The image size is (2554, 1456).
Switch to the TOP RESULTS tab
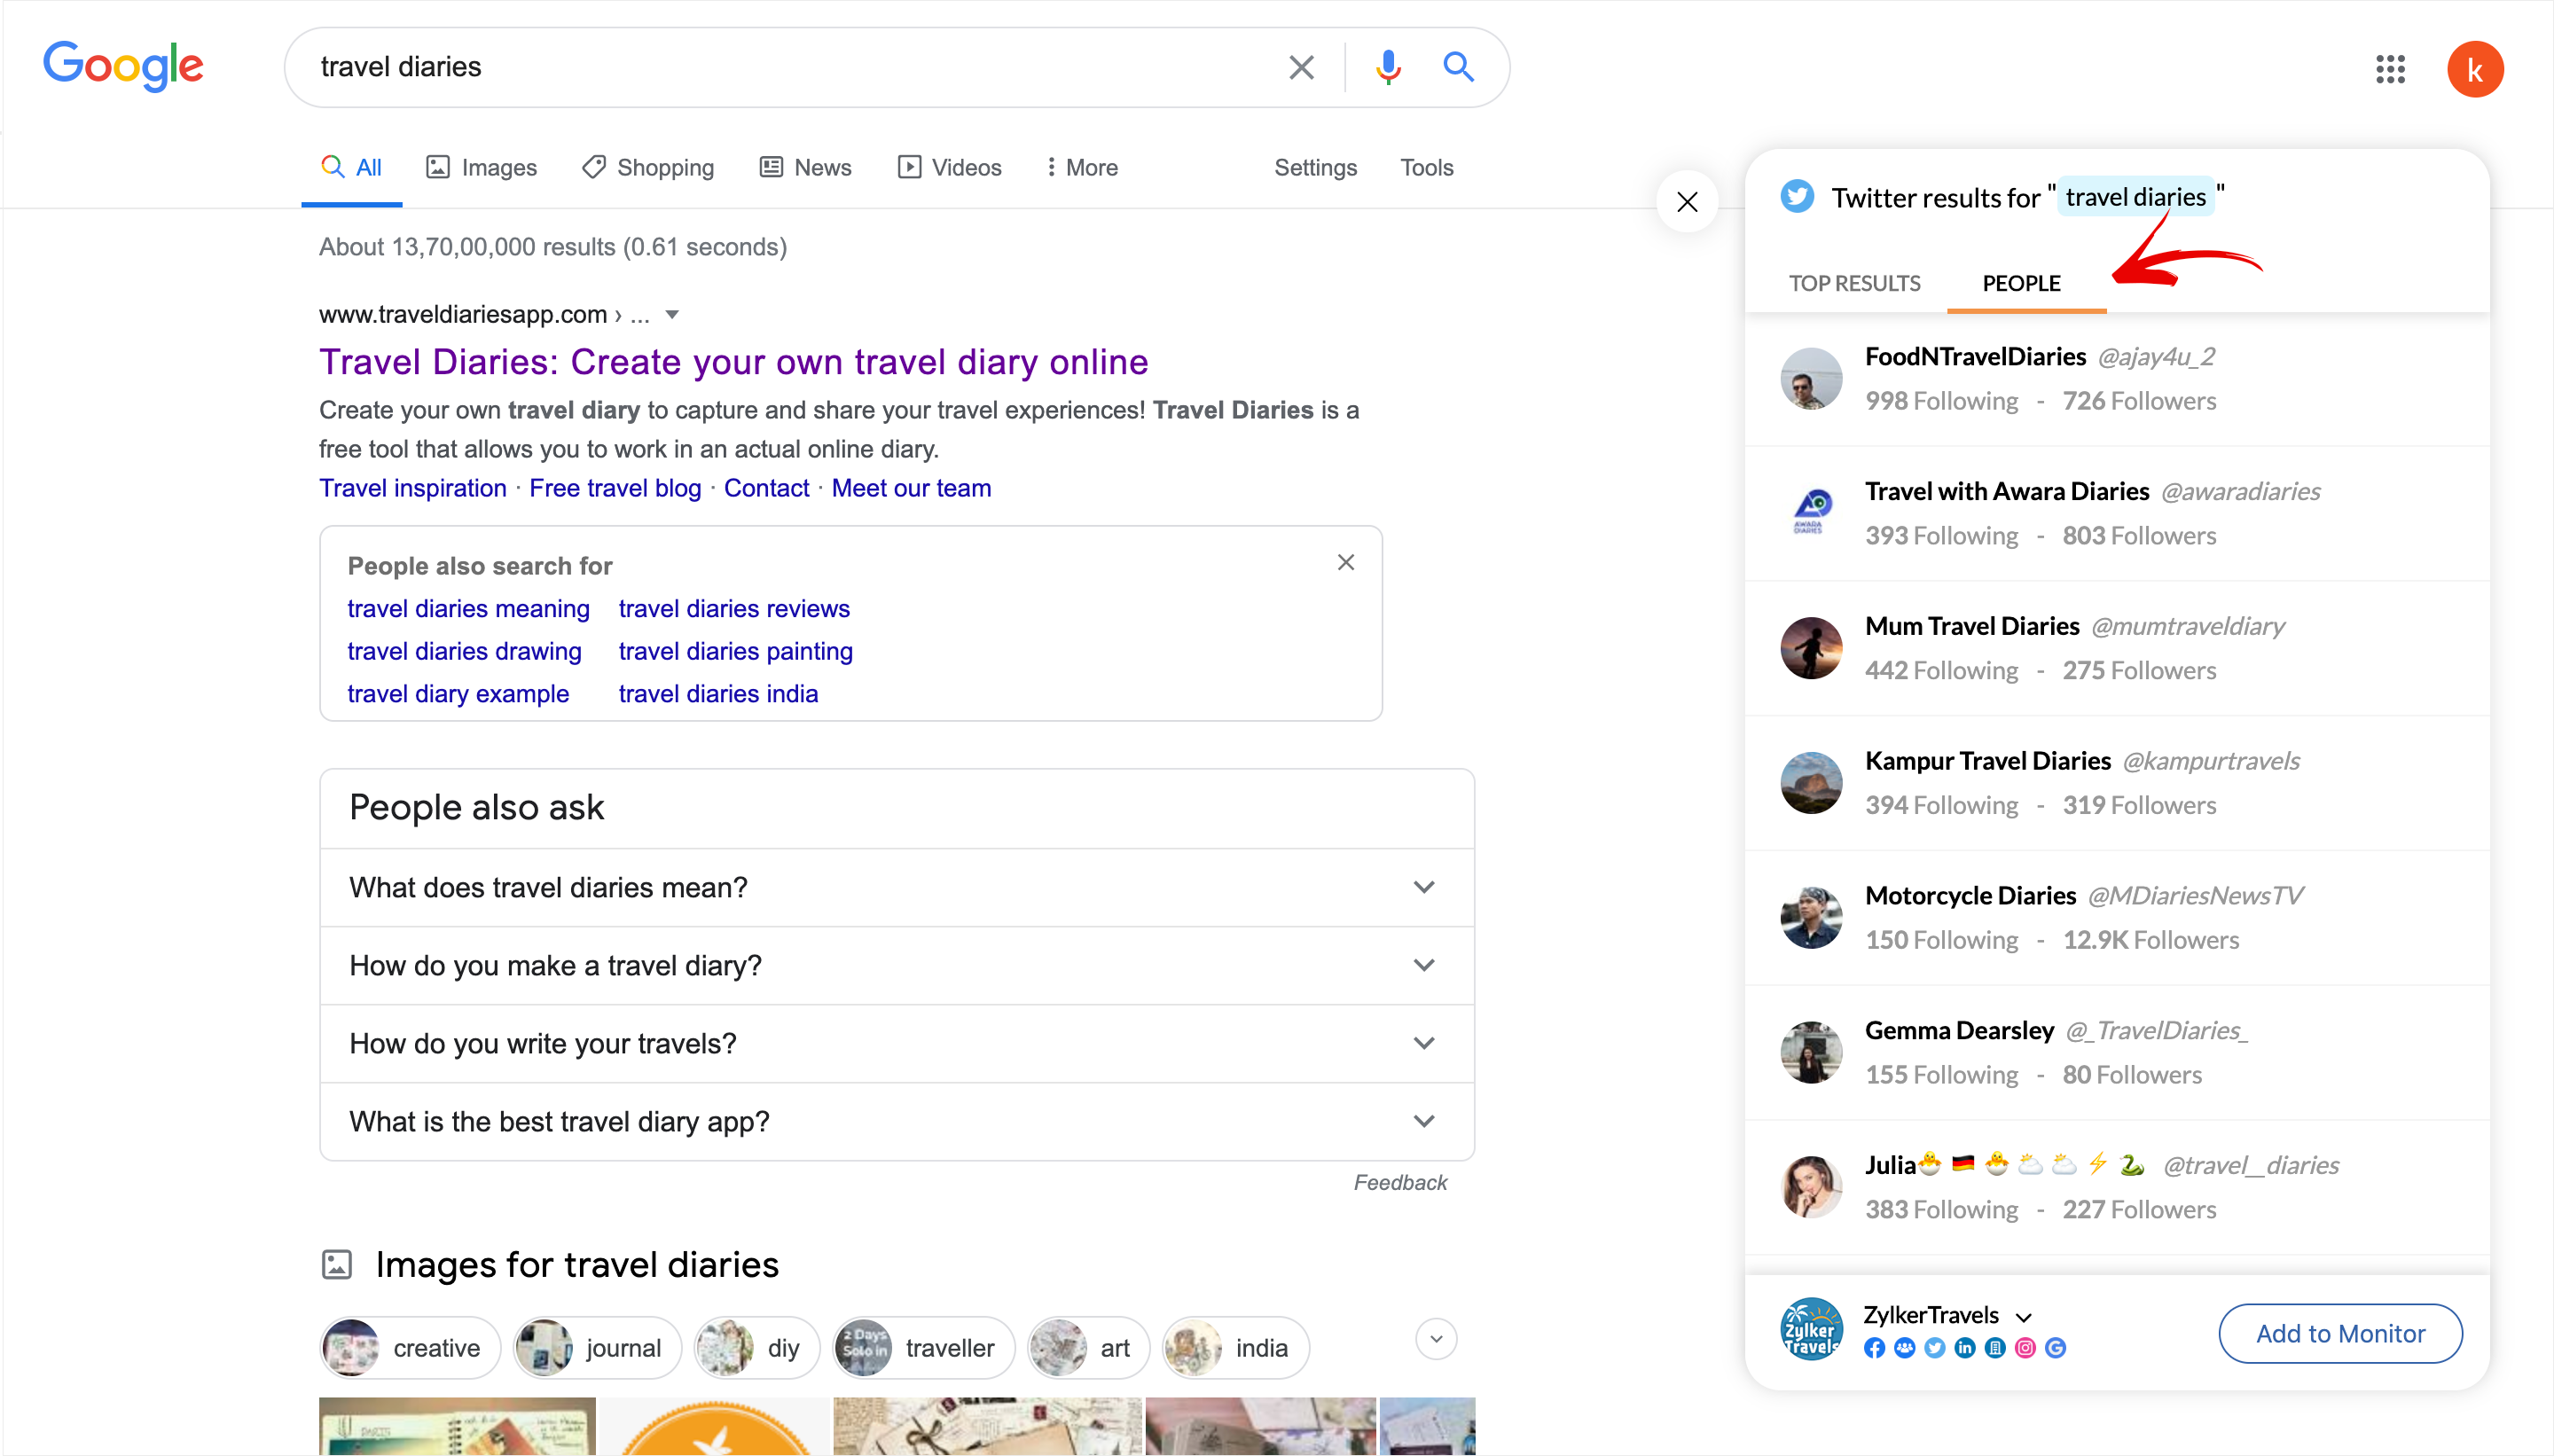coord(1854,283)
